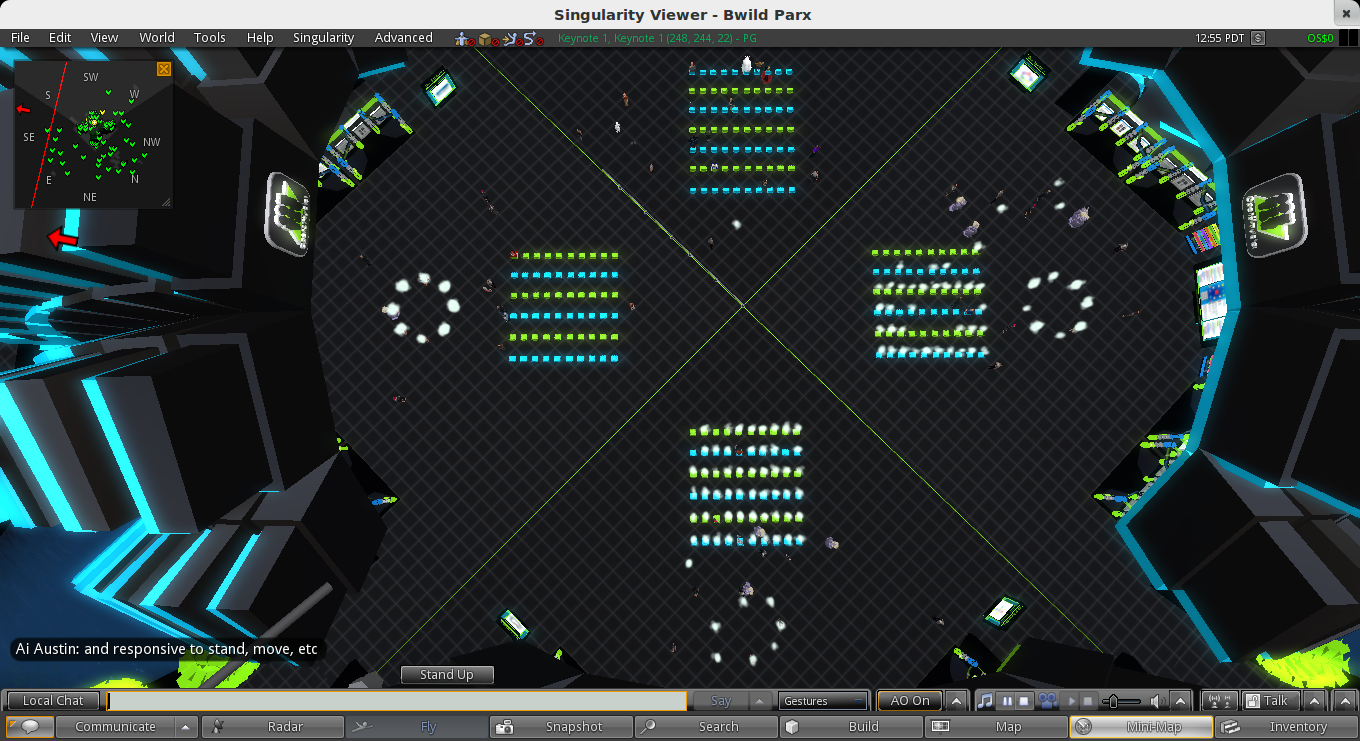The image size is (1360, 741).
Task: Expand the Communicate arrow menu
Action: tap(185, 727)
